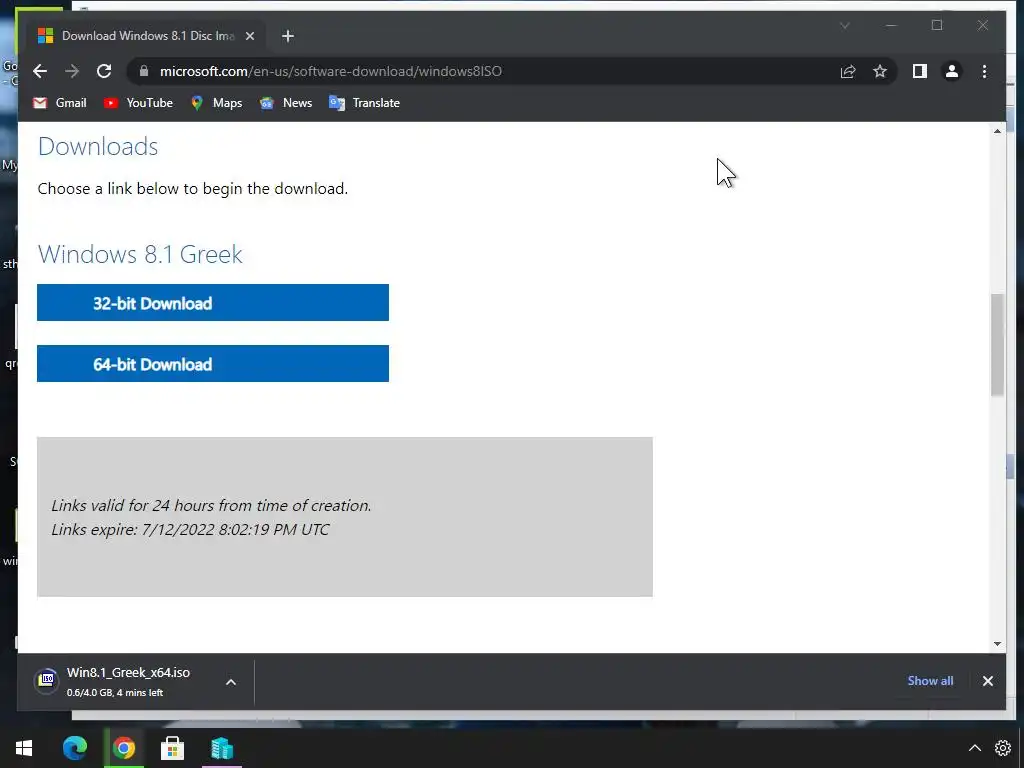Click the Links expire date text
This screenshot has width=1024, height=768.
(x=190, y=530)
